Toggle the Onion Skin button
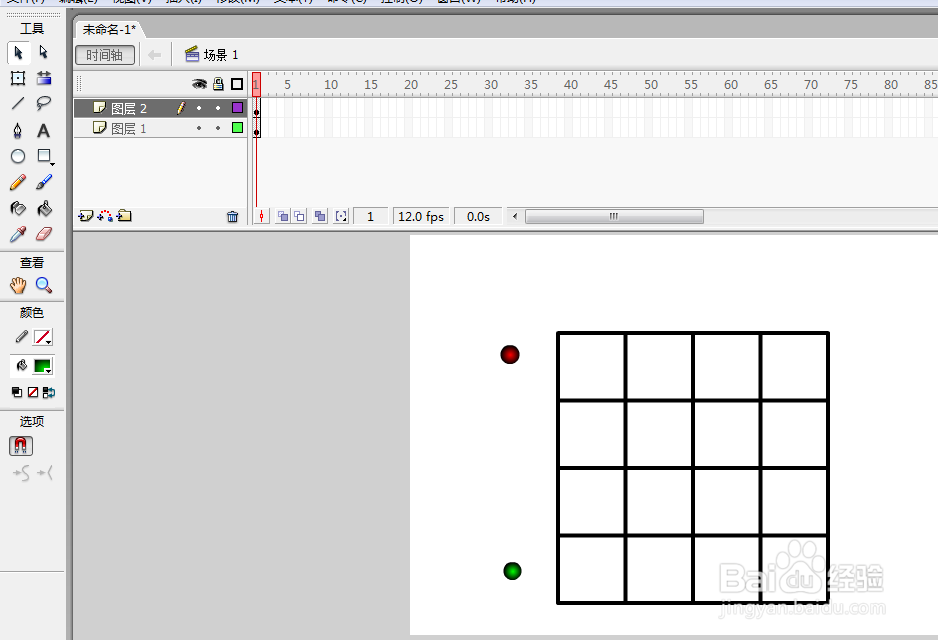 [x=283, y=217]
